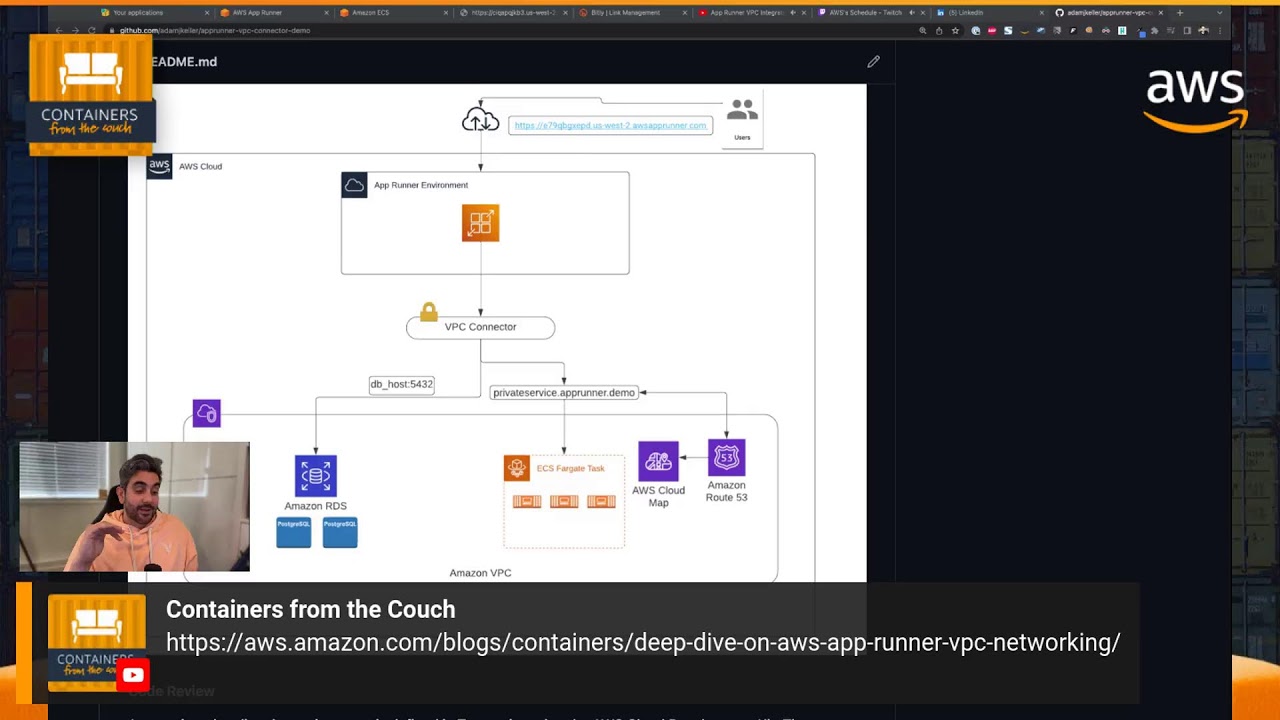Click the README edit pencil icon

(873, 62)
